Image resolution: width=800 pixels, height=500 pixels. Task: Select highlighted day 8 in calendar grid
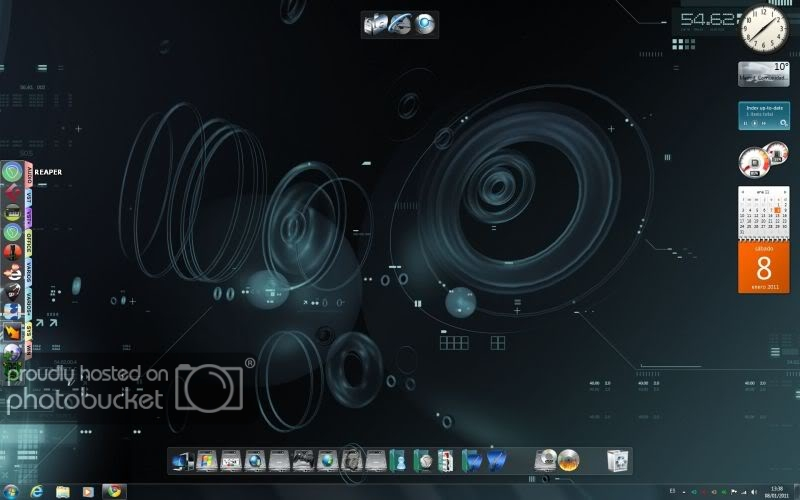tap(778, 210)
